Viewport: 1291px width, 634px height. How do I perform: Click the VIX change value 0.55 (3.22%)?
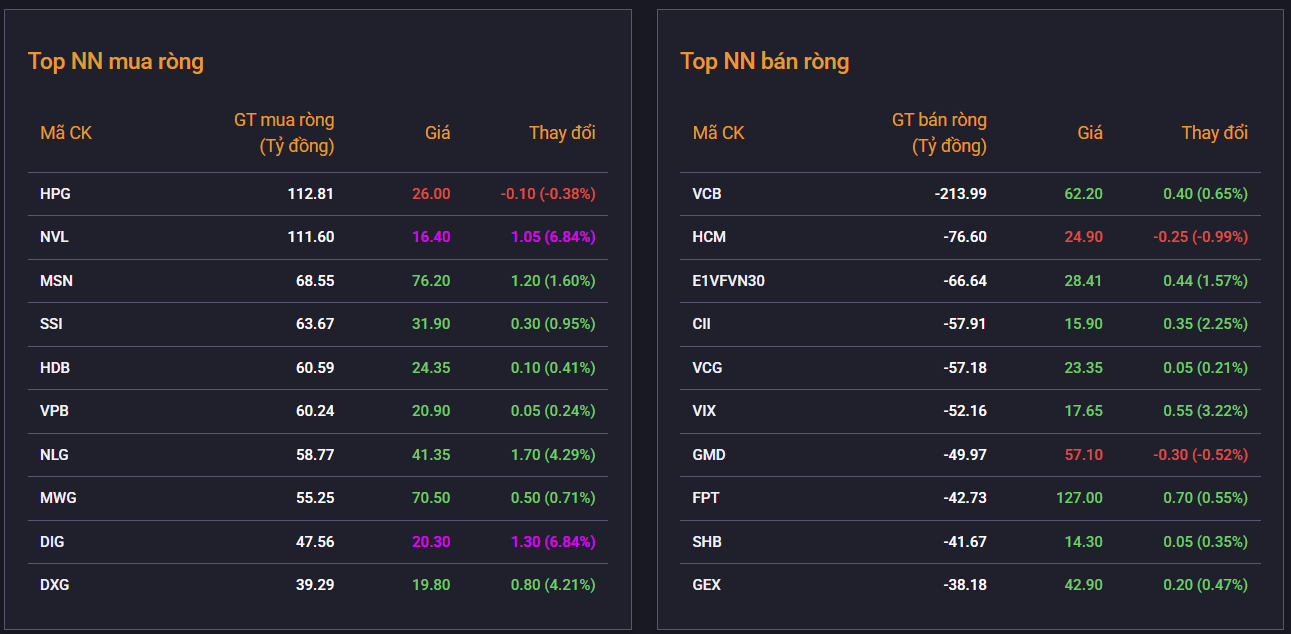click(1205, 411)
